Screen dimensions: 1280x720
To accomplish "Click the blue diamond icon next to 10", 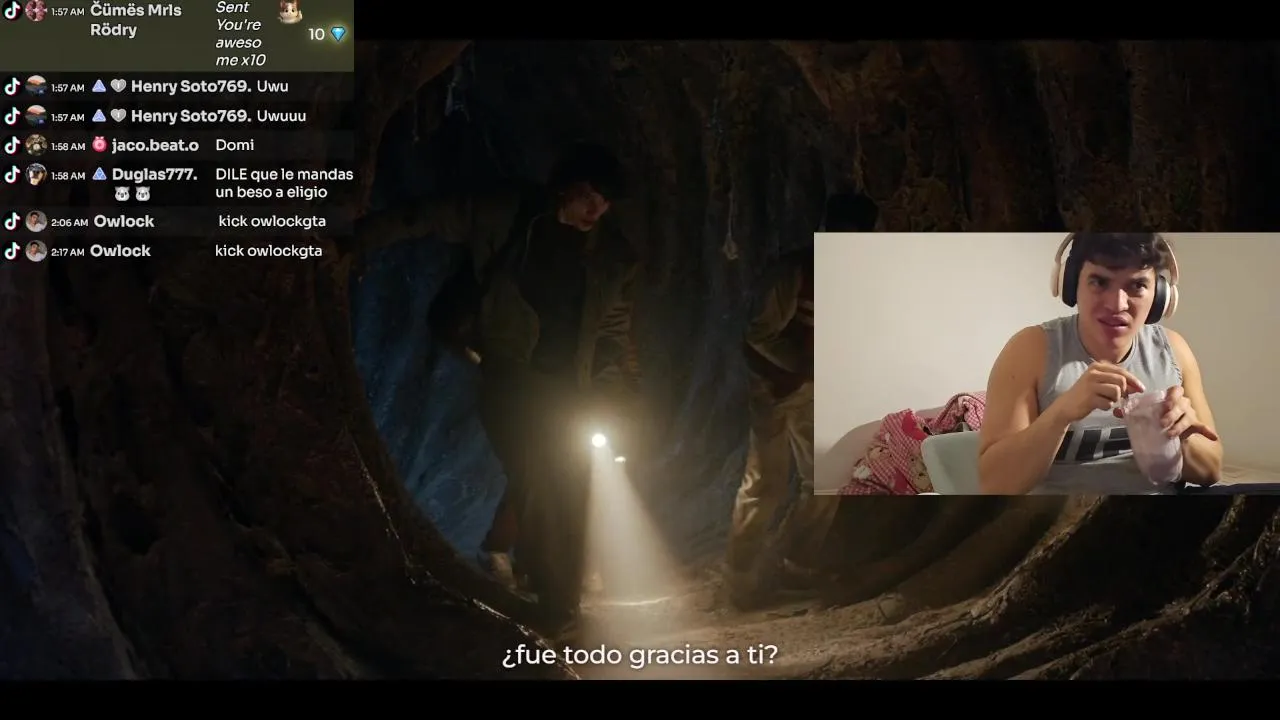I will [338, 34].
